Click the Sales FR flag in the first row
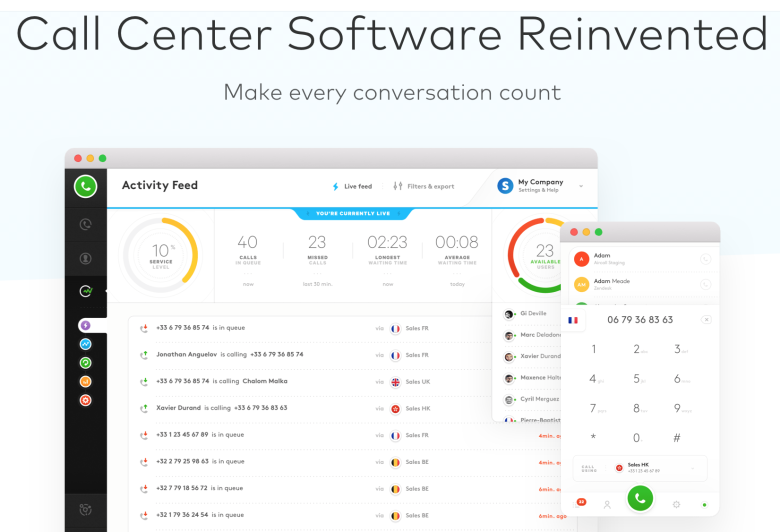This screenshot has height=532, width=780. point(395,328)
